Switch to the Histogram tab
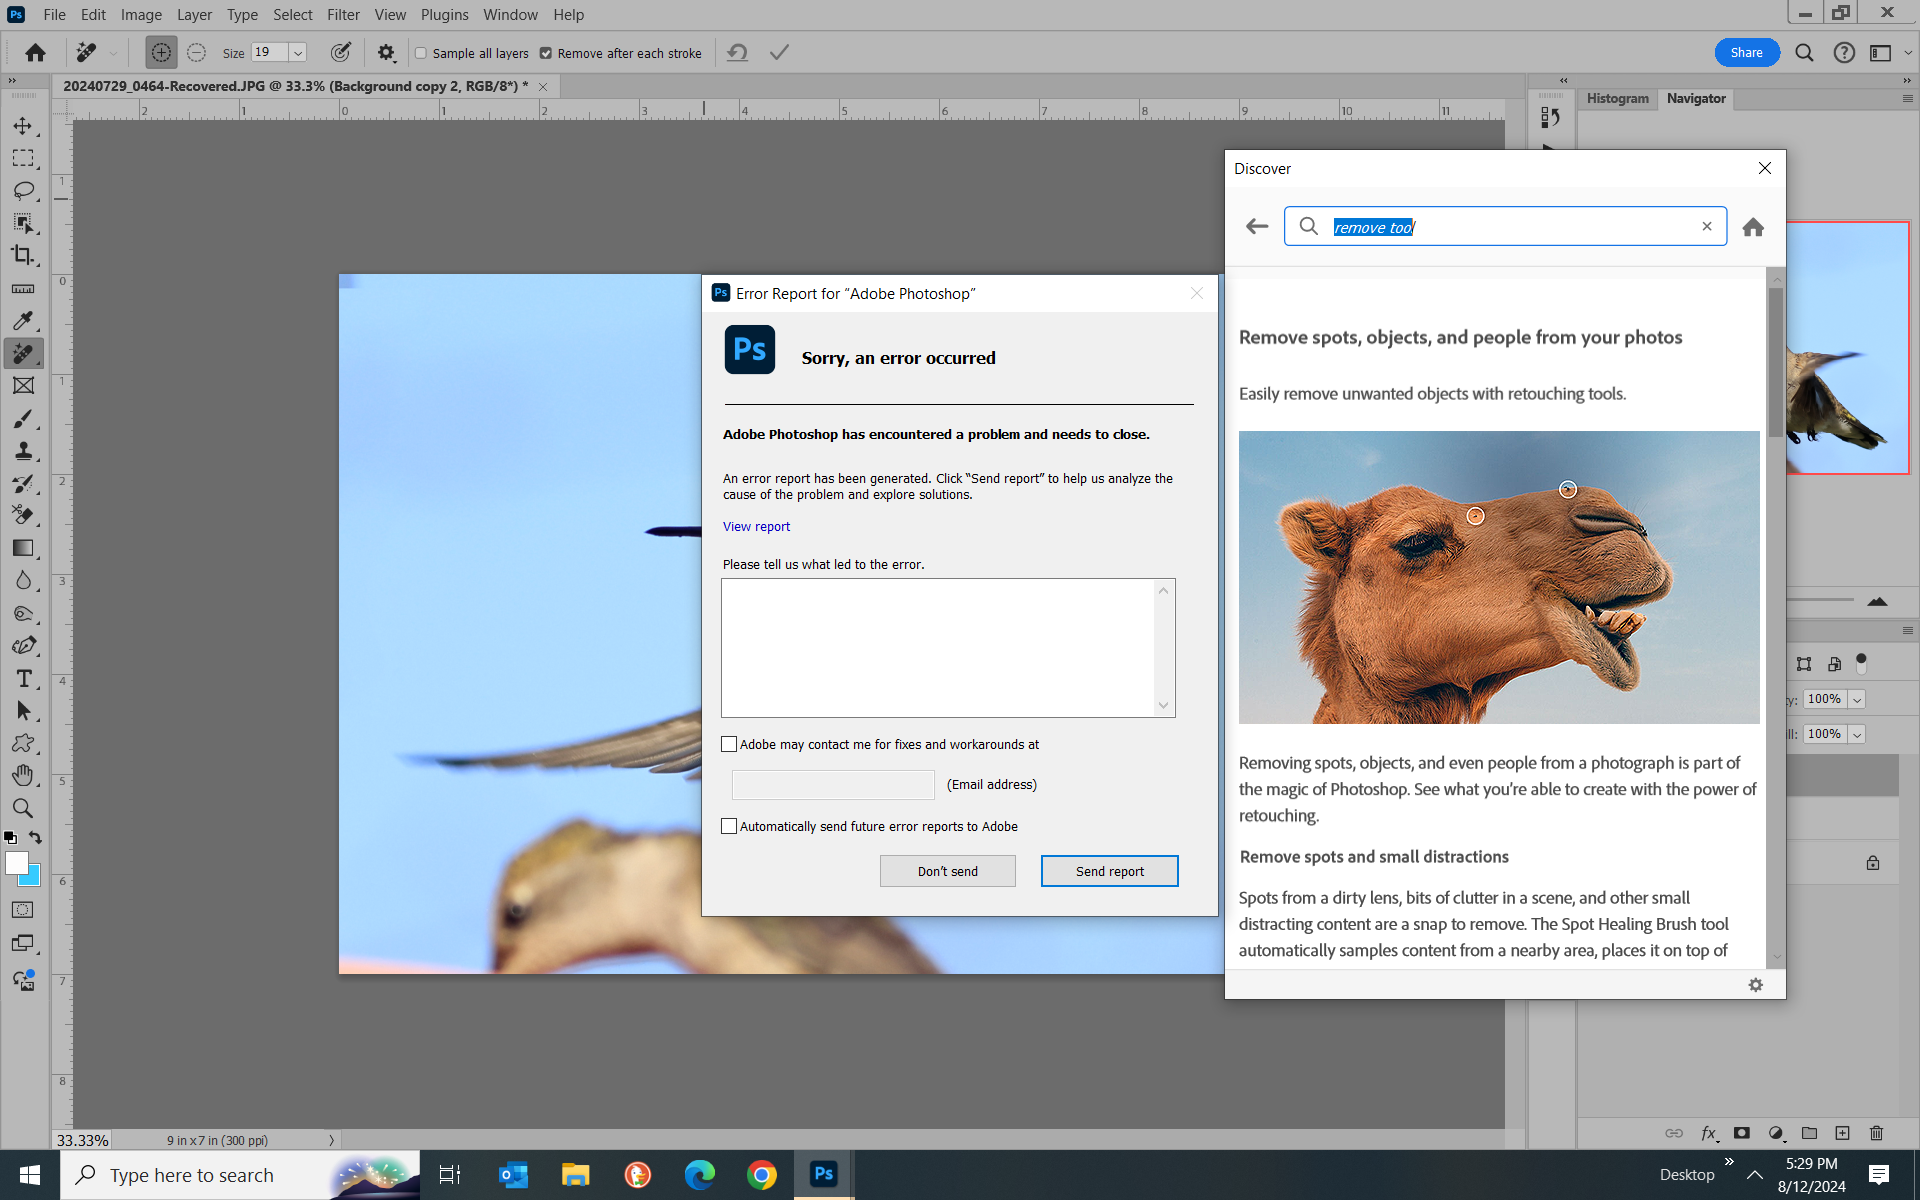 (x=1616, y=98)
